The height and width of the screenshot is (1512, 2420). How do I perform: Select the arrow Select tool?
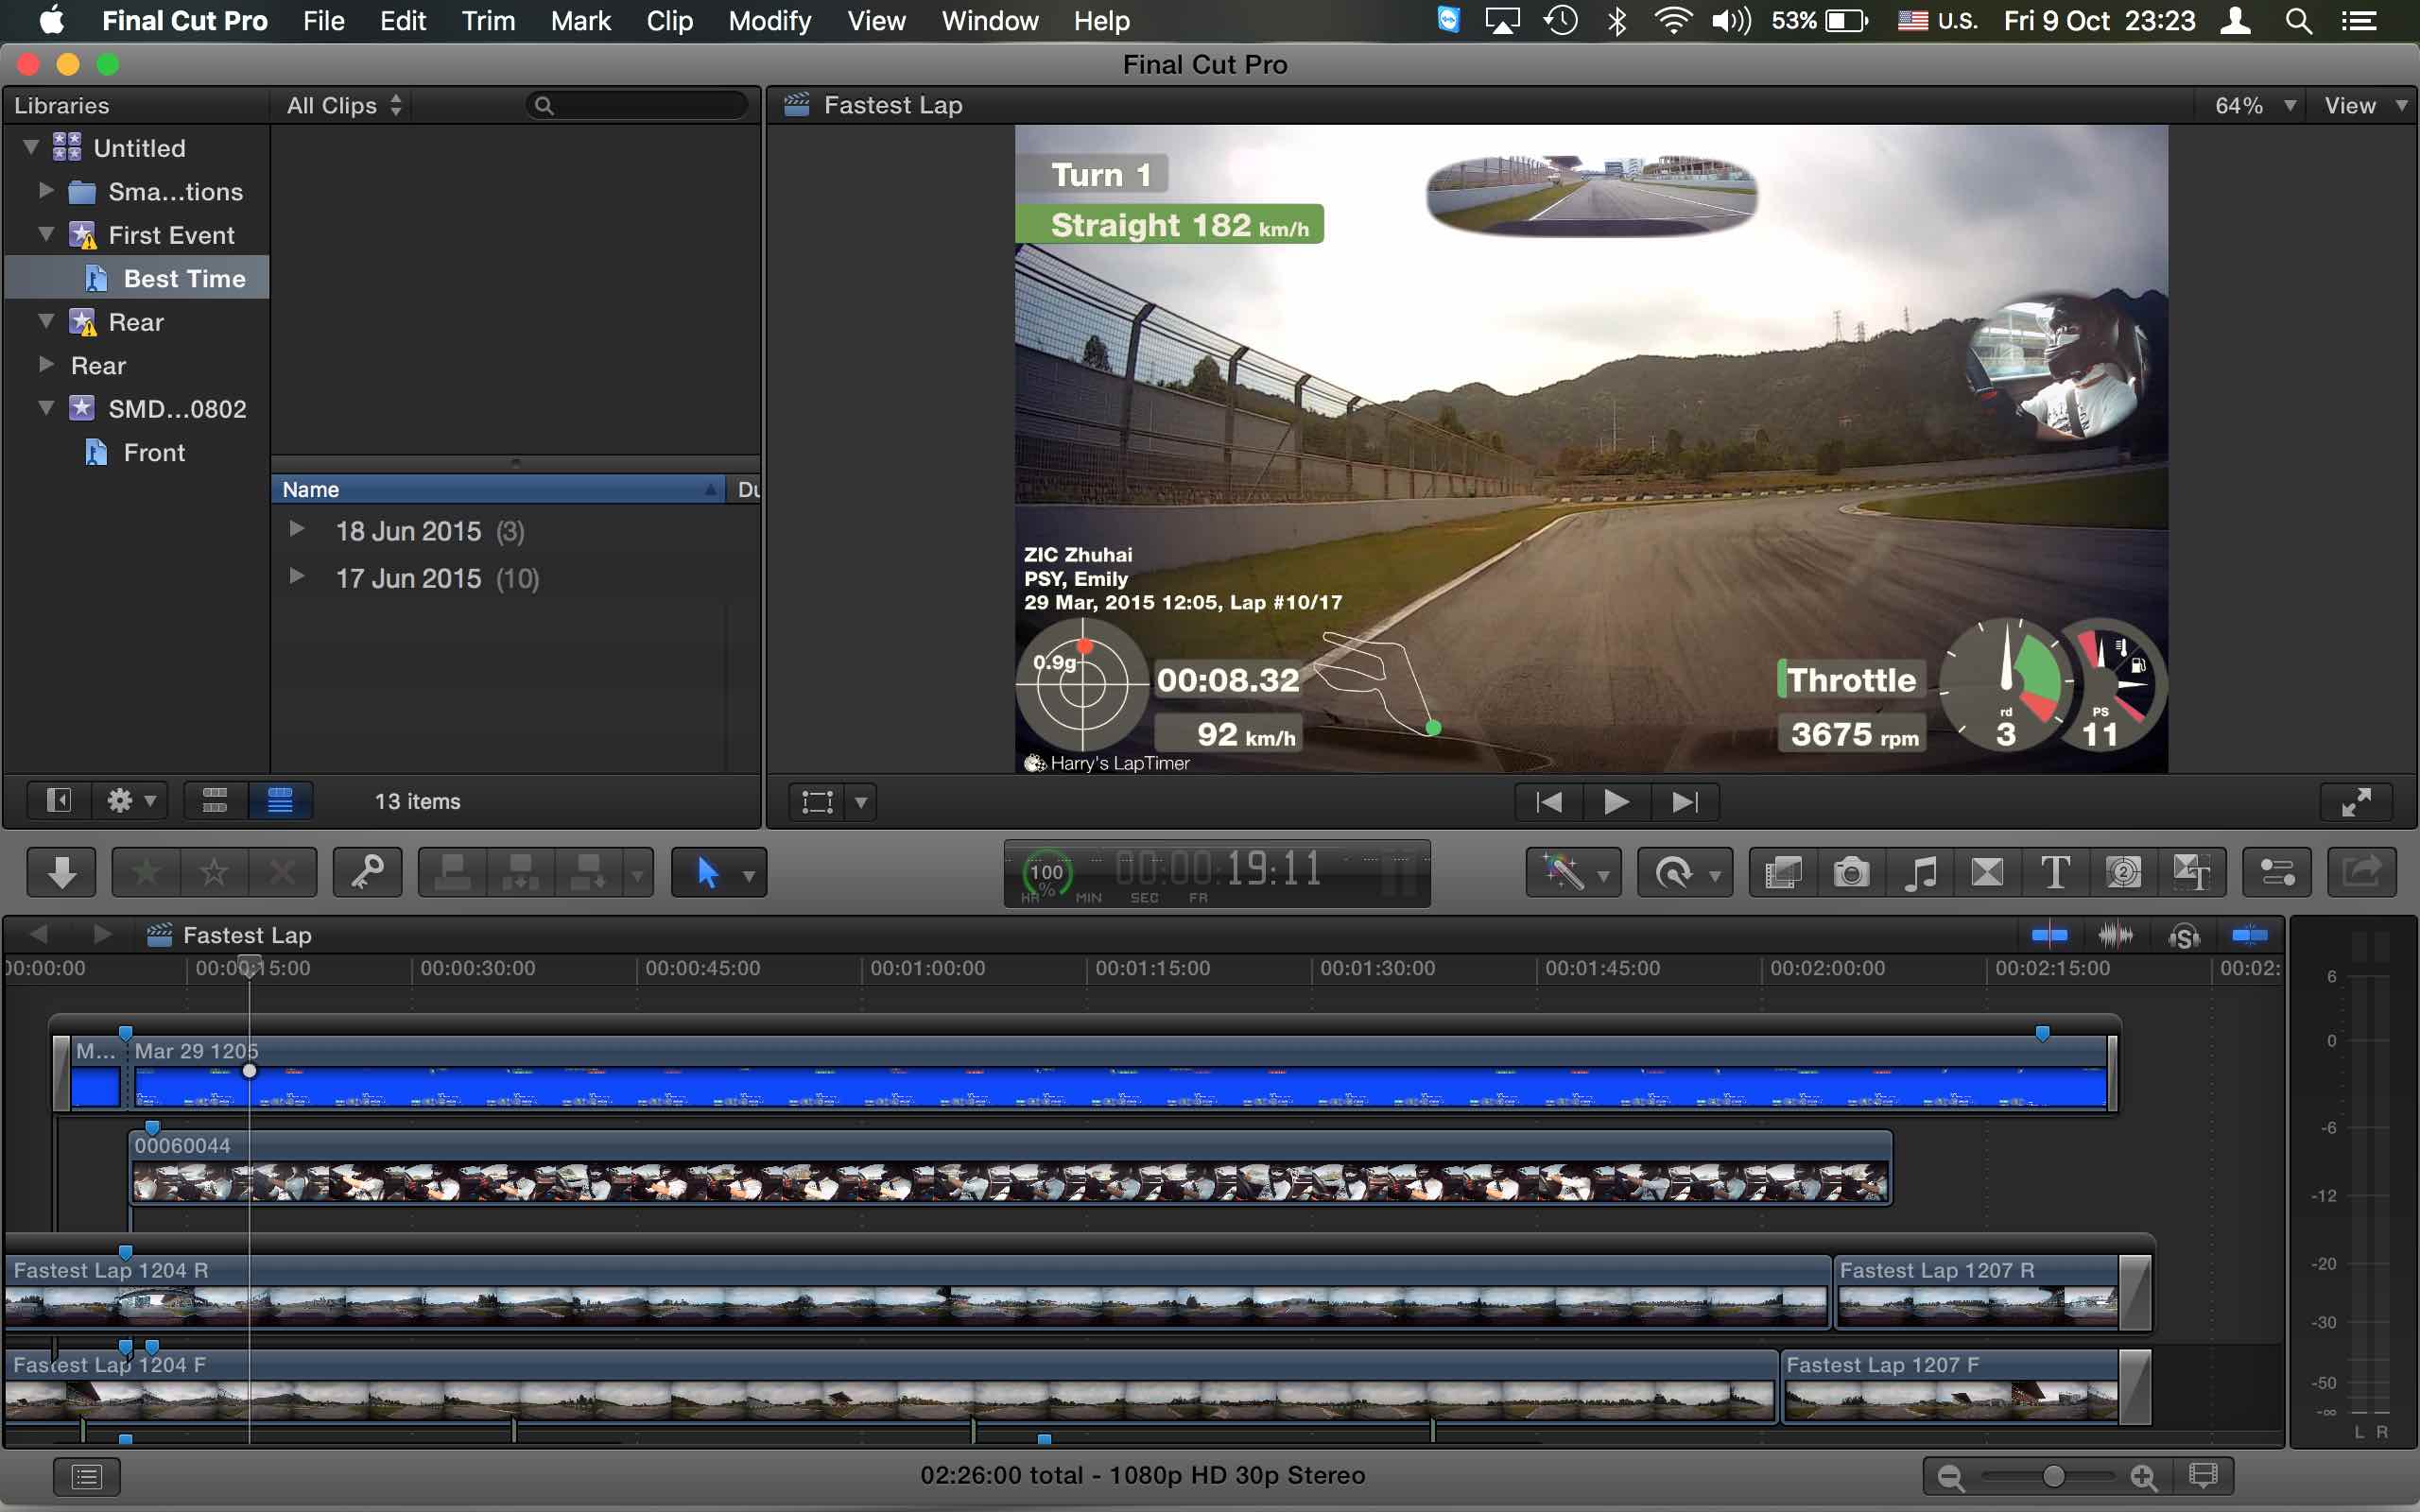(x=708, y=872)
